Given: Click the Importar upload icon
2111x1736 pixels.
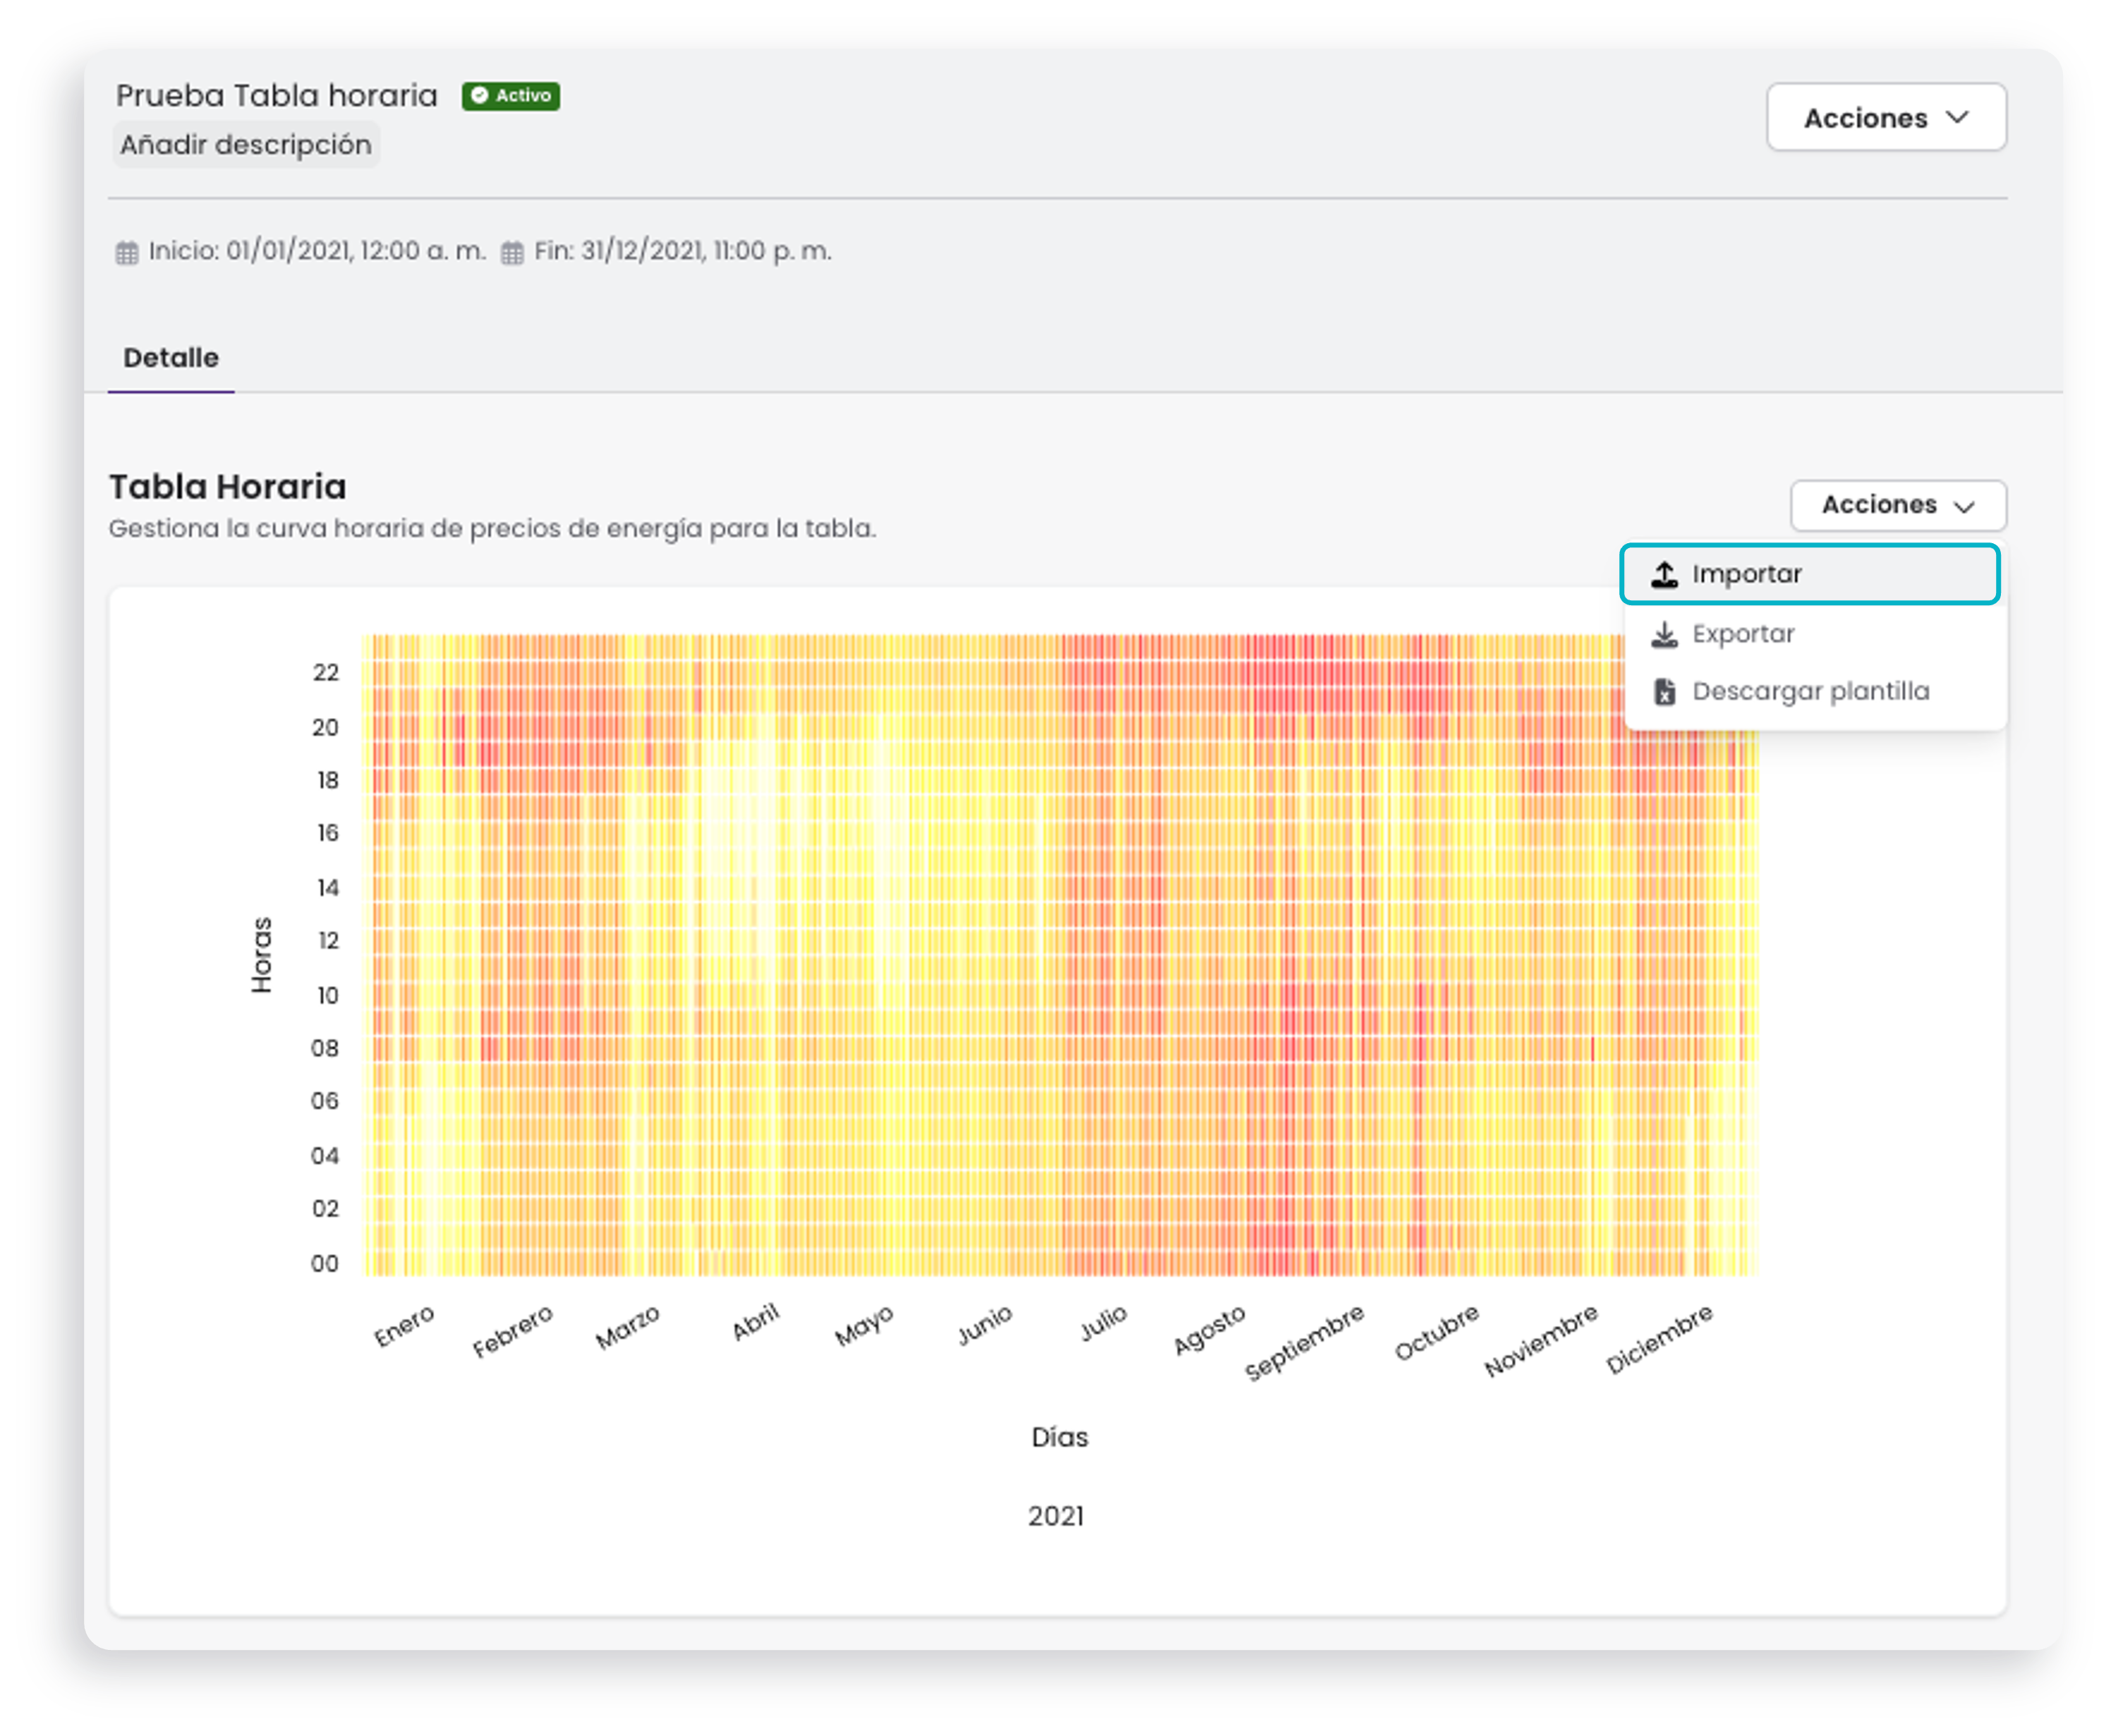Looking at the screenshot, I should tap(1663, 574).
